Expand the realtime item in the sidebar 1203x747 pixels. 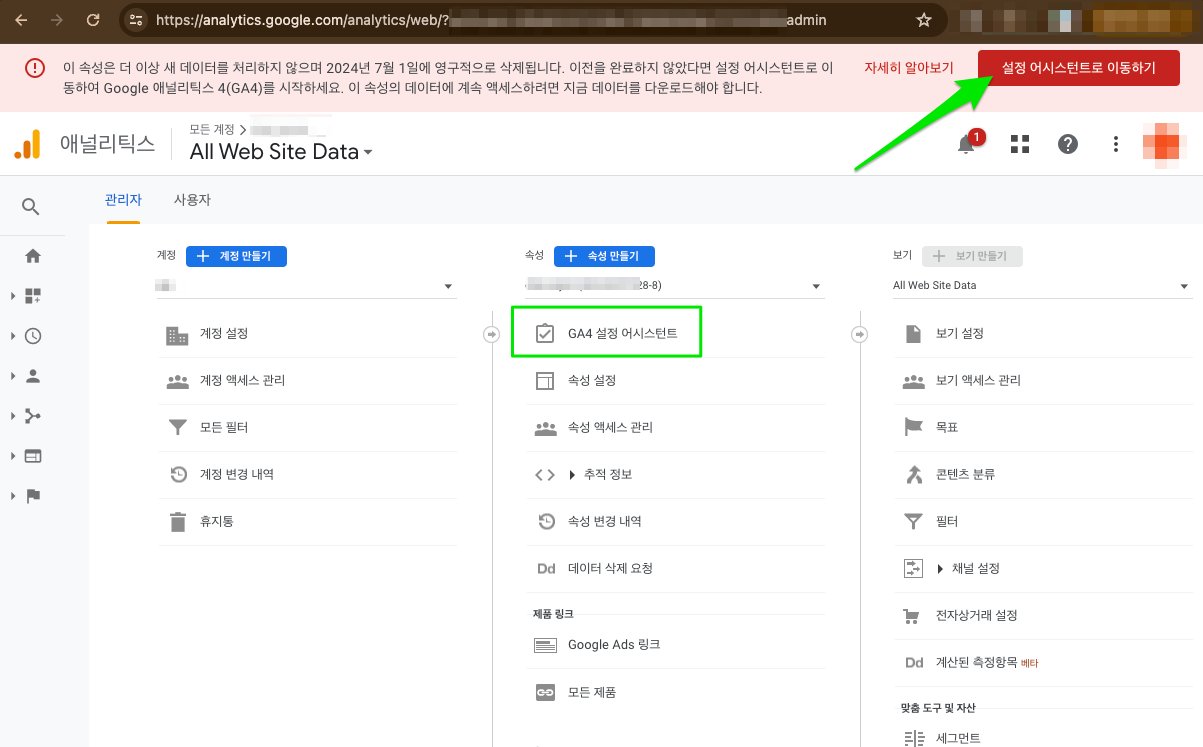click(x=13, y=336)
